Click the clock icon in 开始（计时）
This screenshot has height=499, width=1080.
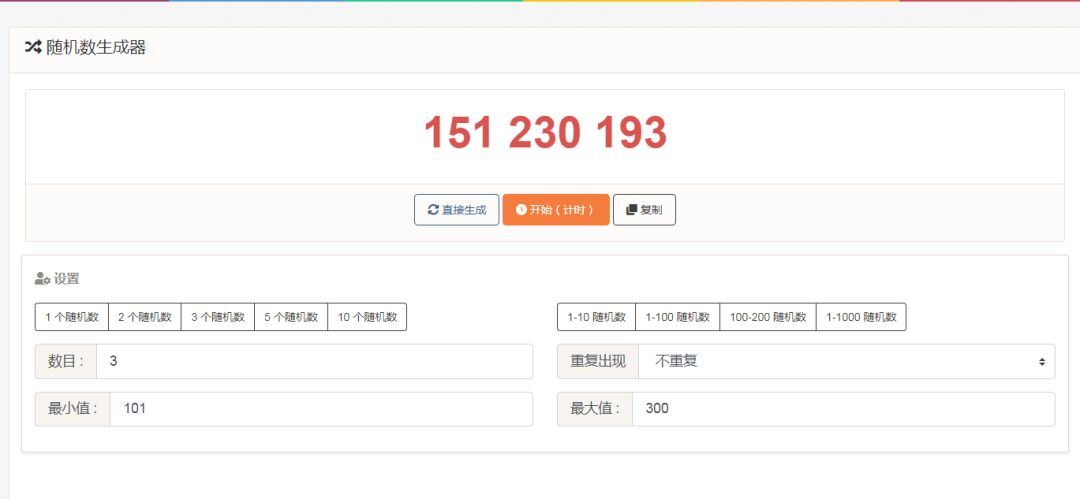[x=521, y=210]
